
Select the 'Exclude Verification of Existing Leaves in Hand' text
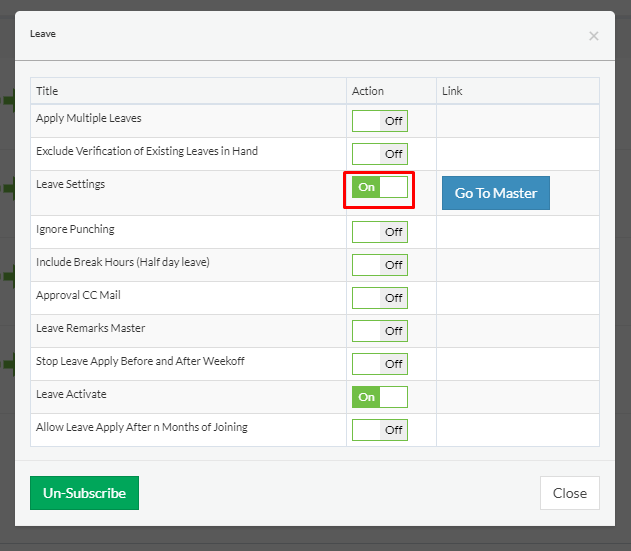click(147, 151)
